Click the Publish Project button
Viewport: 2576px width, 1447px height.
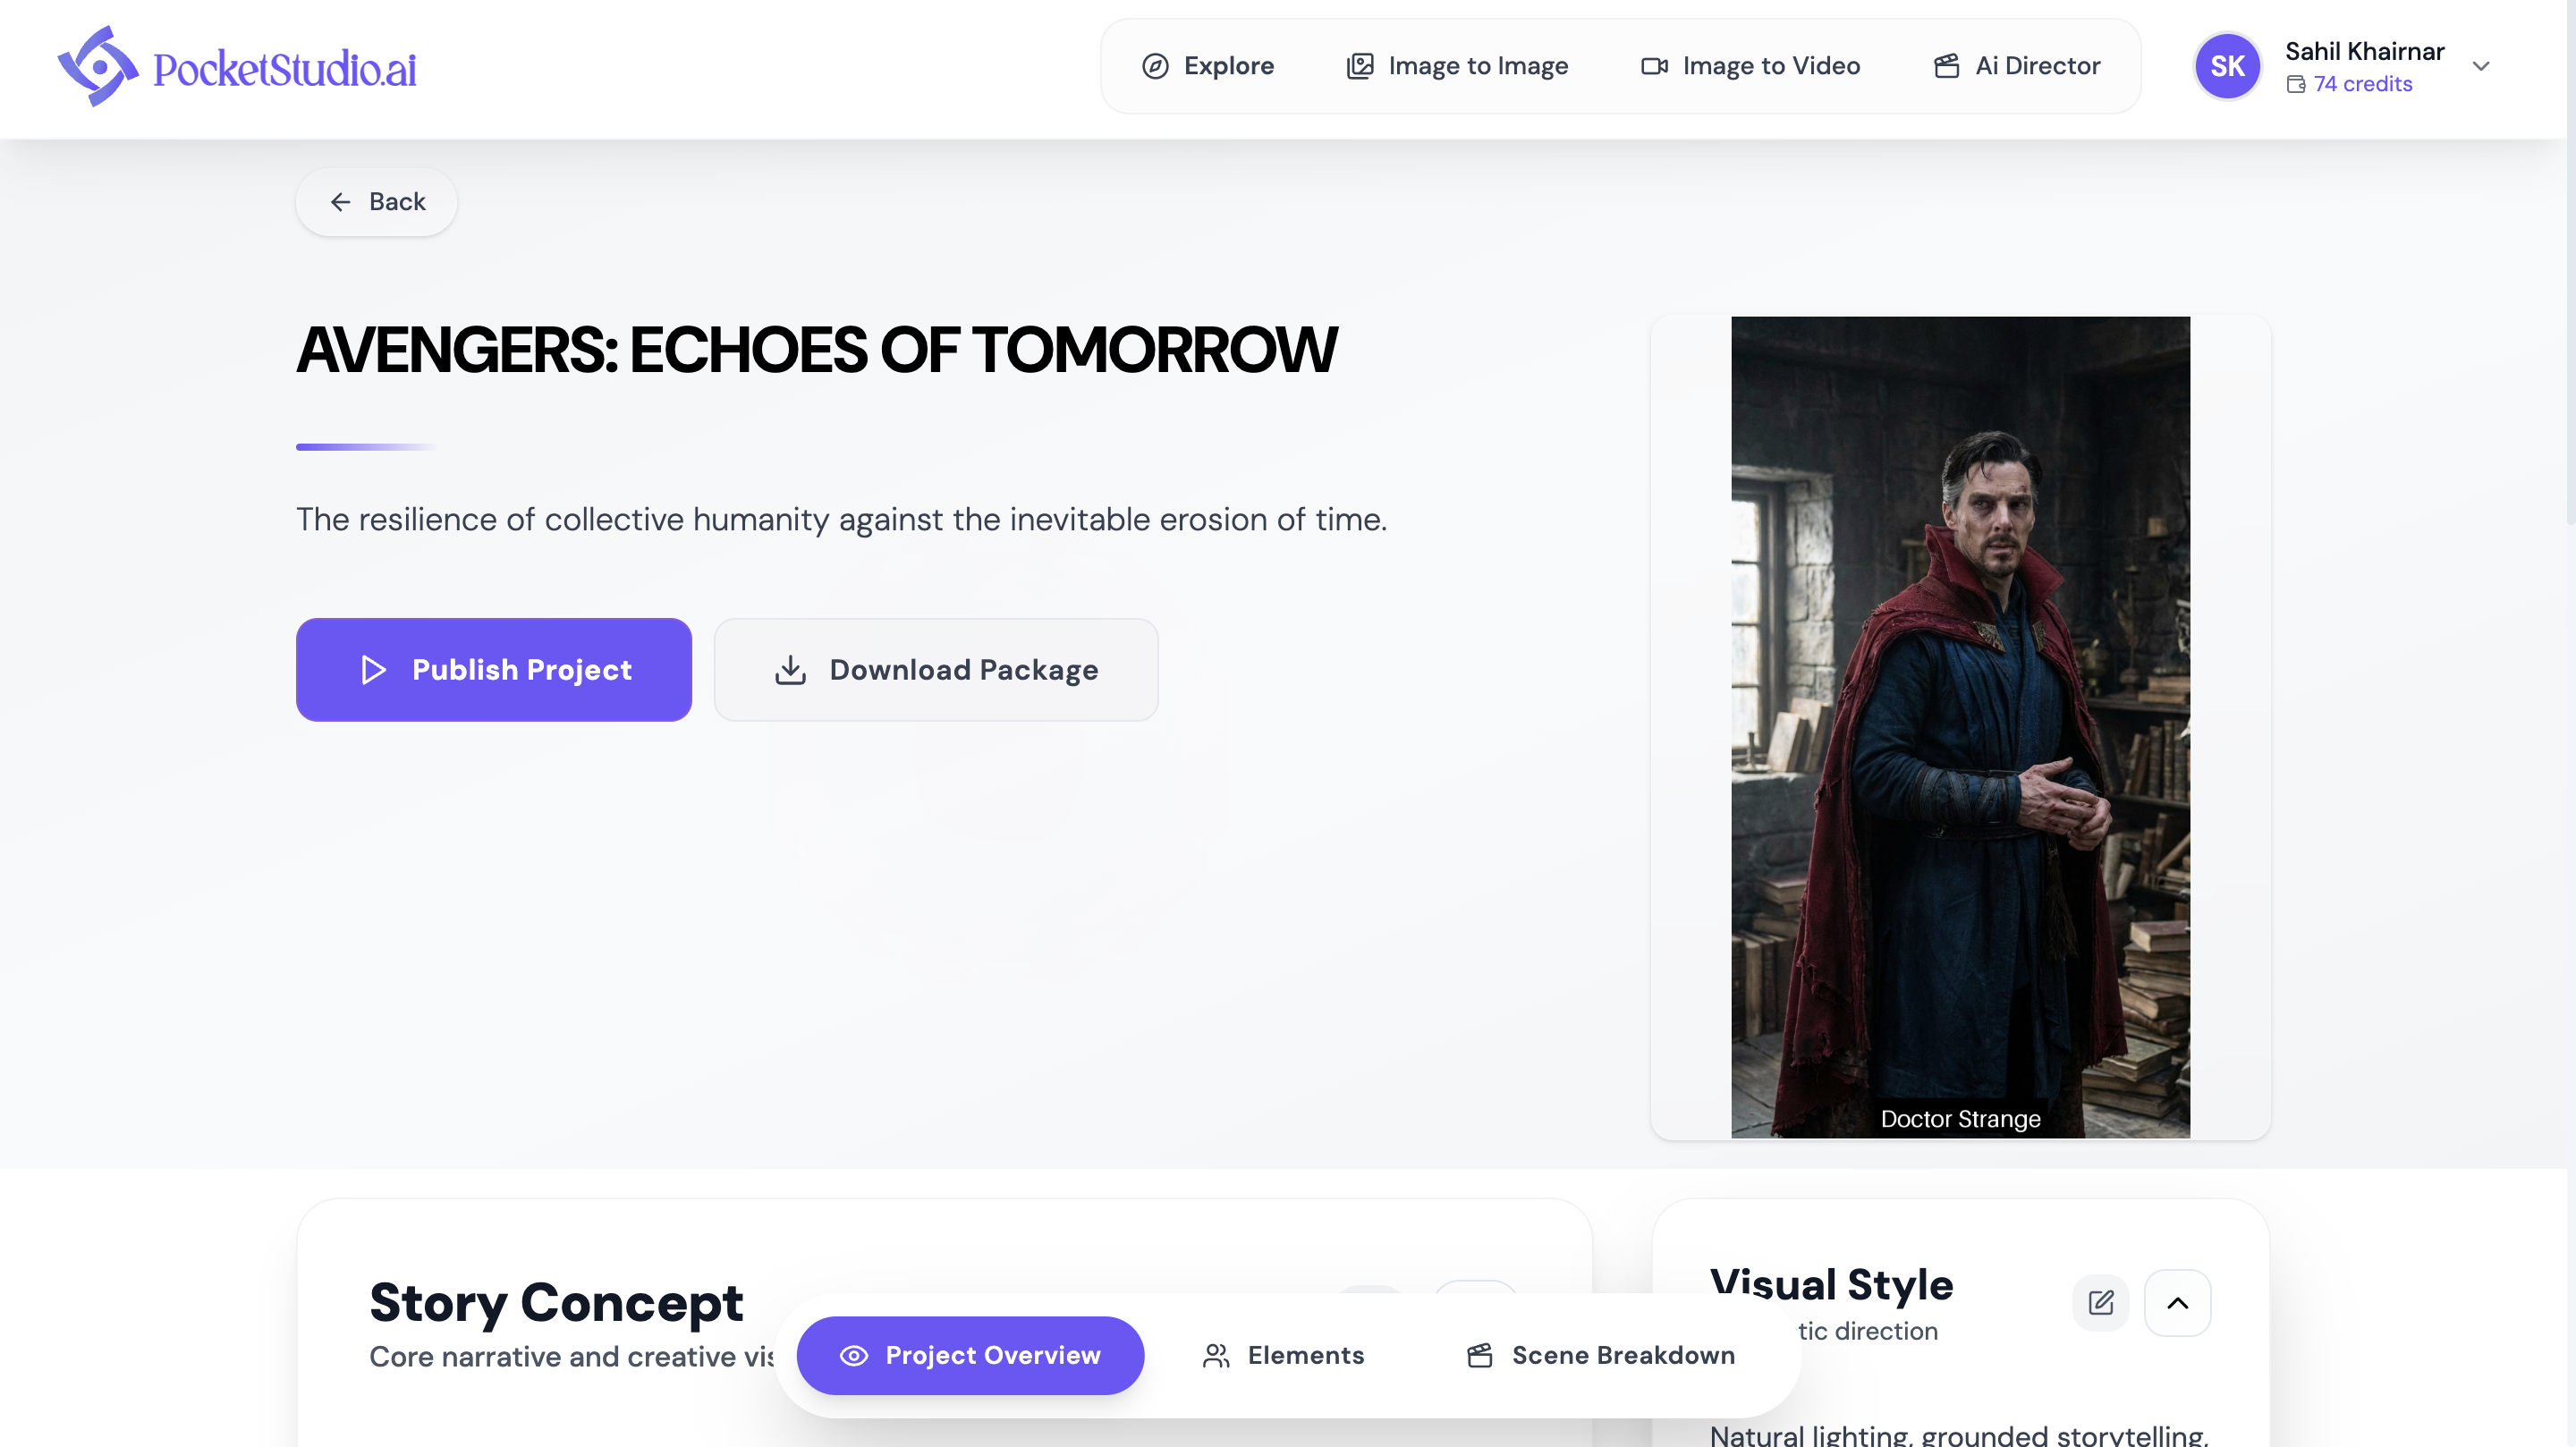point(494,670)
